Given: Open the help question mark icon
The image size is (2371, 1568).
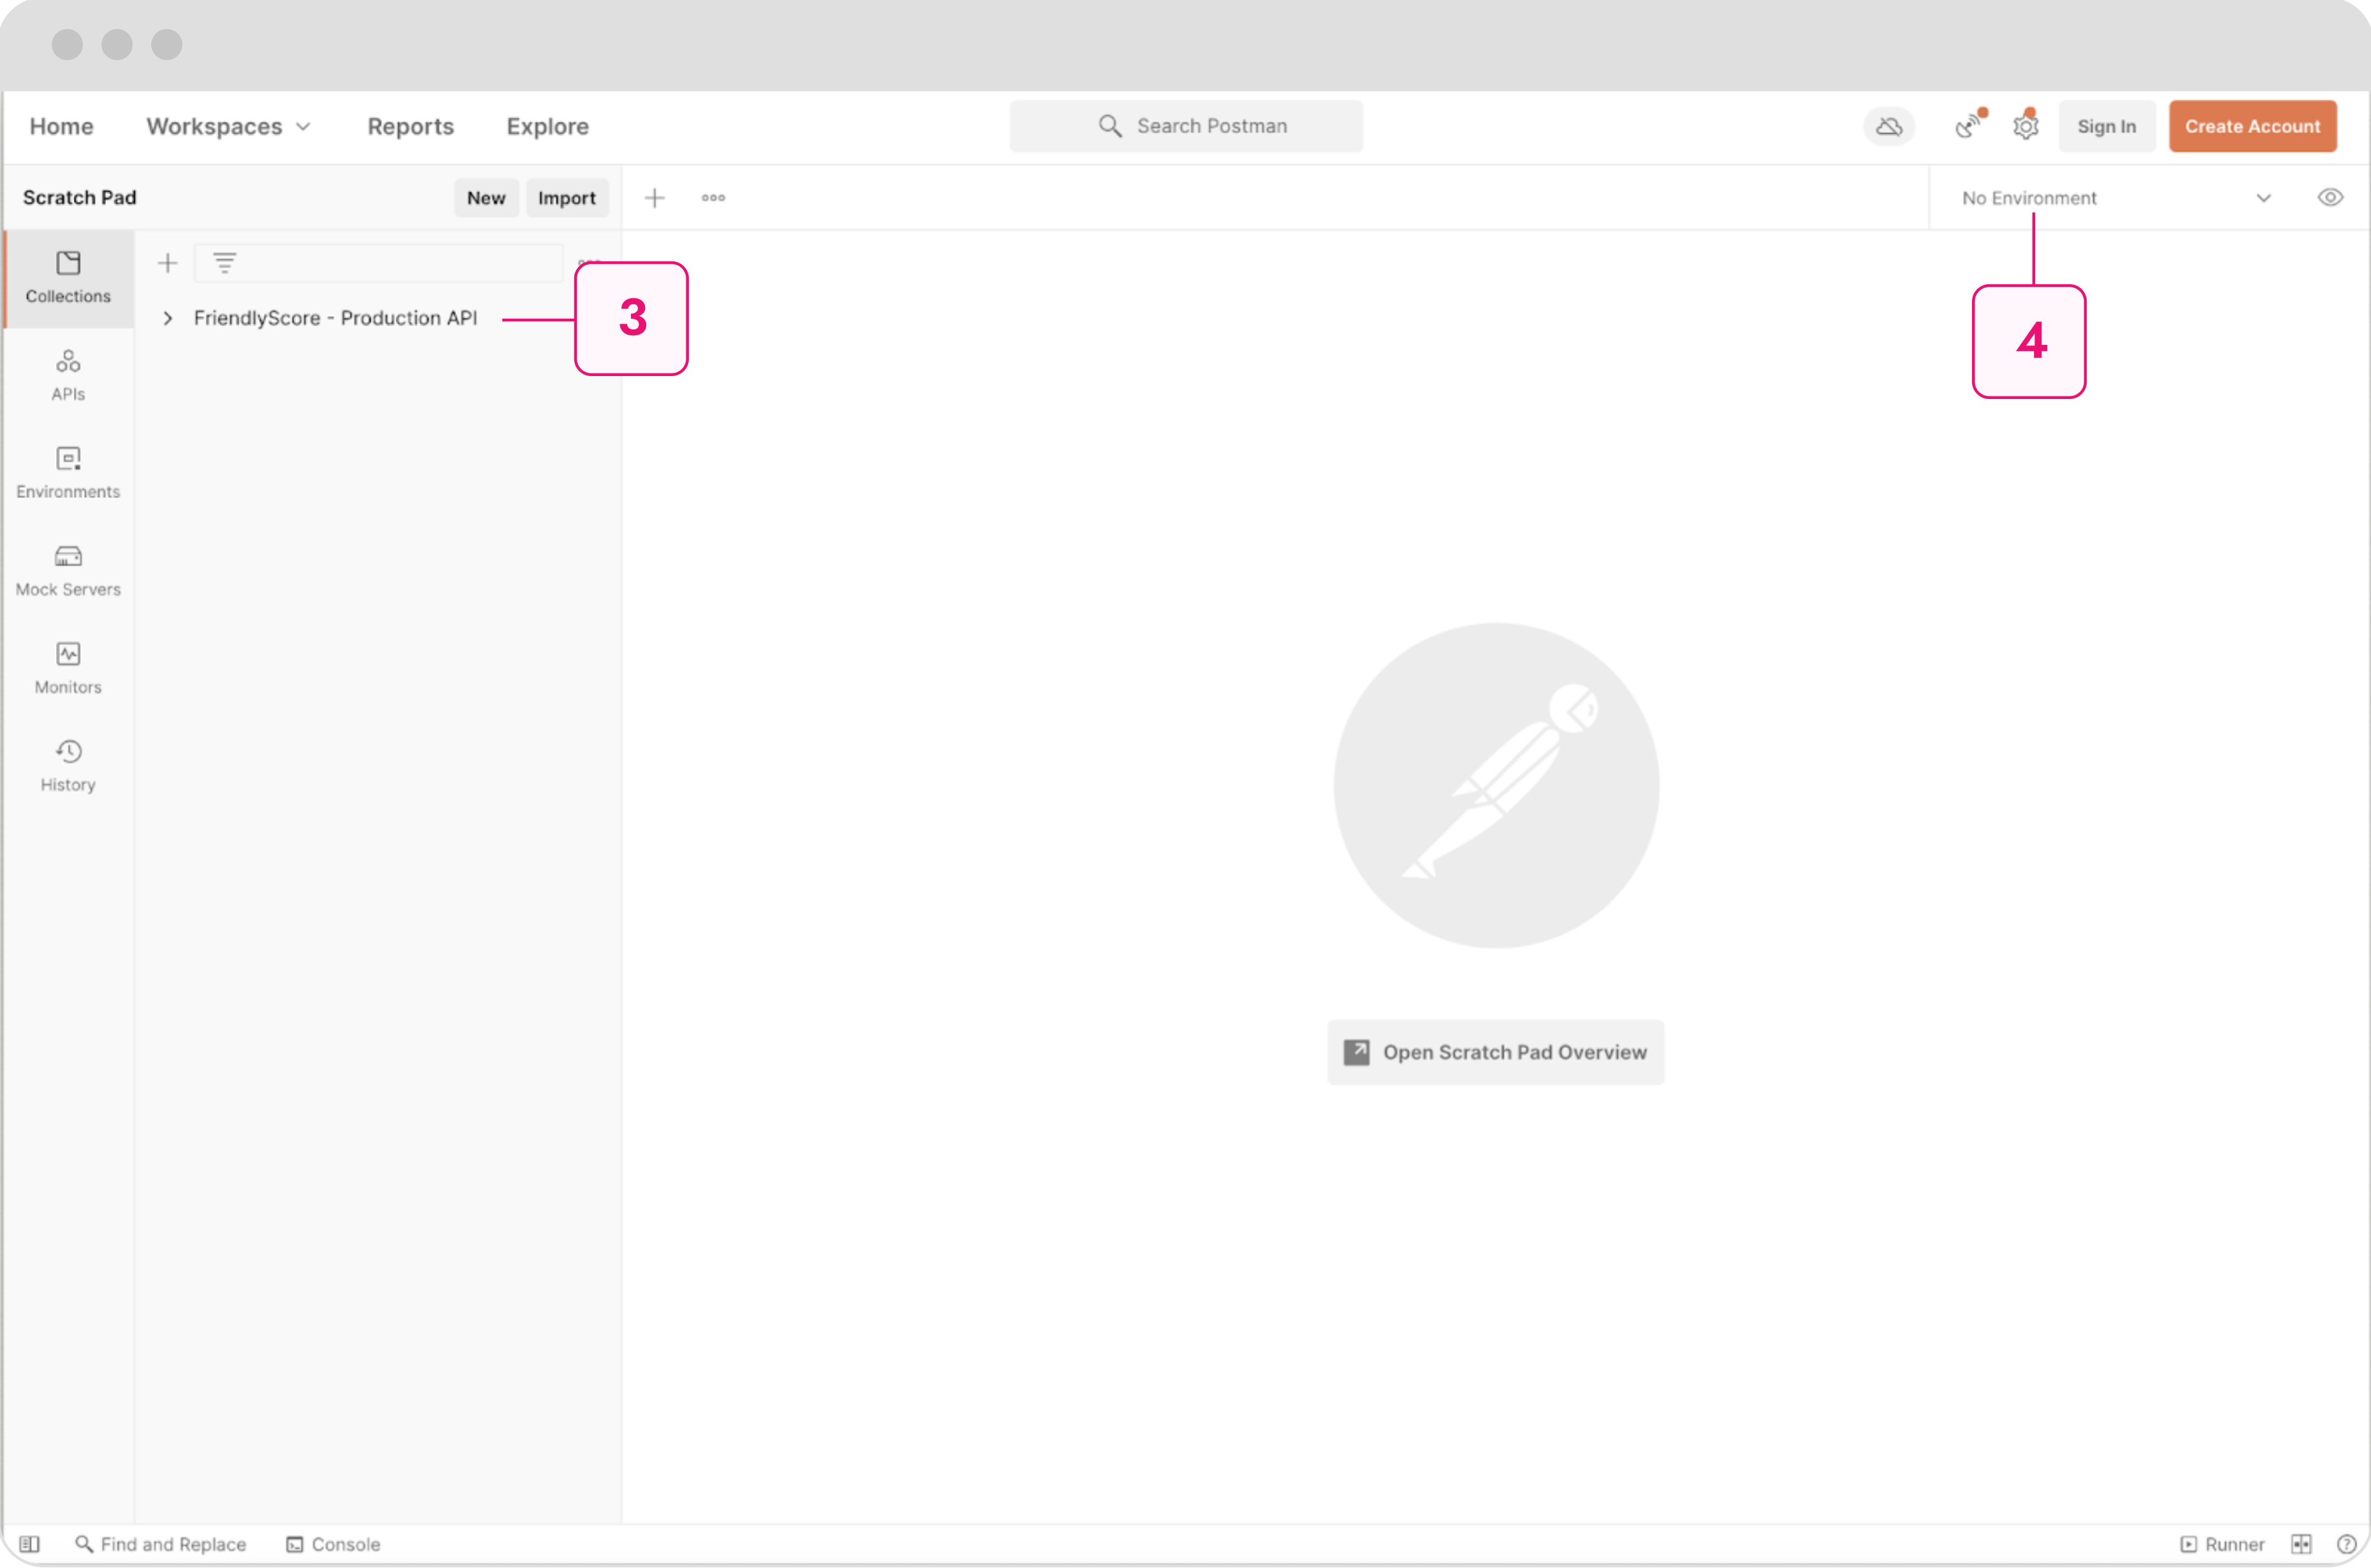Looking at the screenshot, I should tap(2346, 1544).
